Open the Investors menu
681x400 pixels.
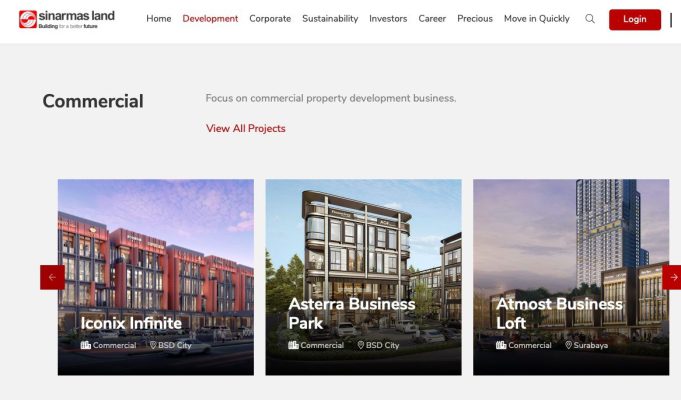(388, 19)
